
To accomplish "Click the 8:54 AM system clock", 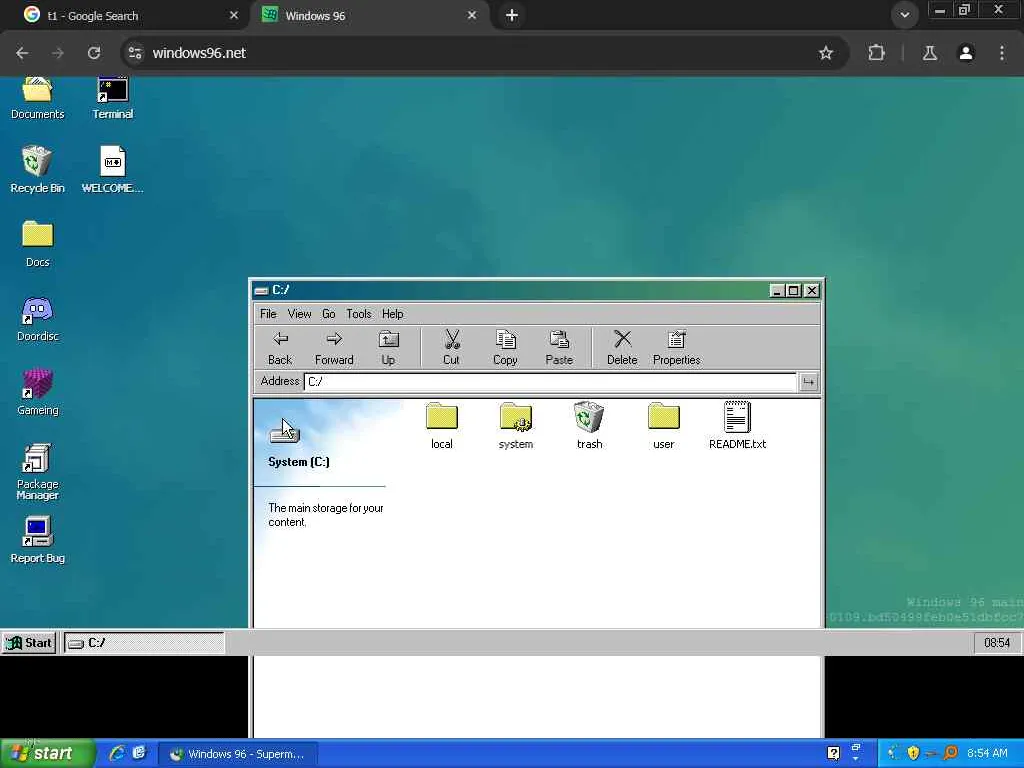I will click(x=987, y=754).
